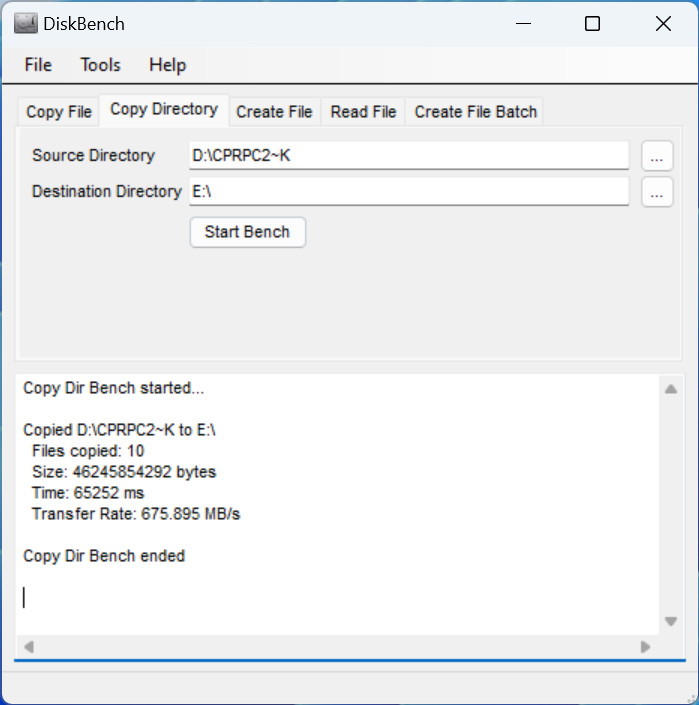Minimize the DiskBench window

[523, 23]
